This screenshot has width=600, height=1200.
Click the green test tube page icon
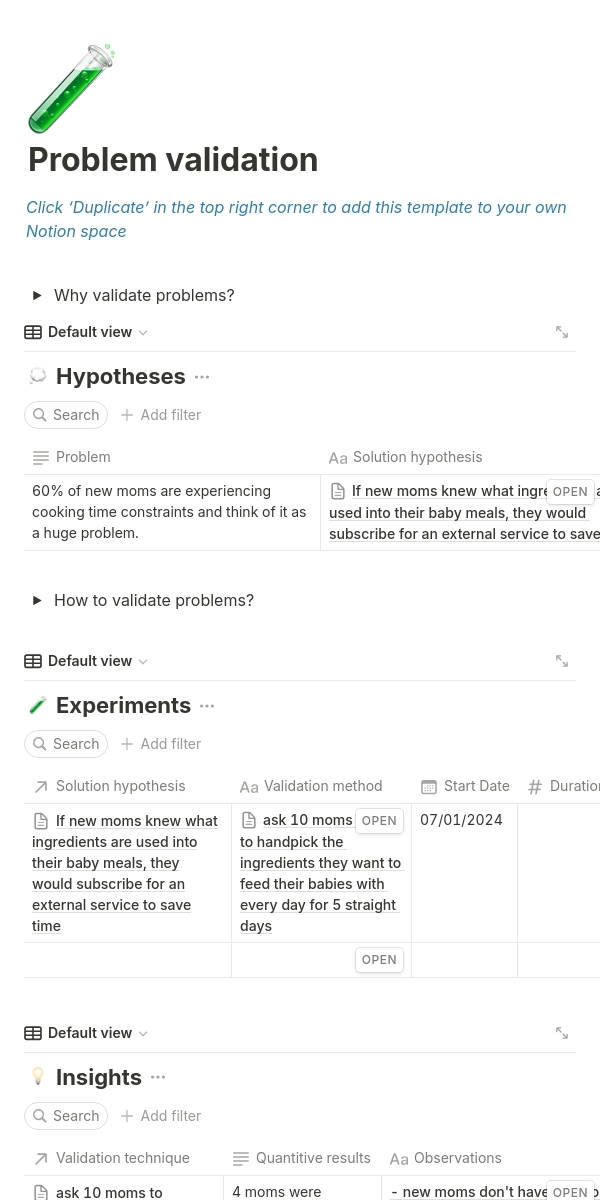click(71, 89)
